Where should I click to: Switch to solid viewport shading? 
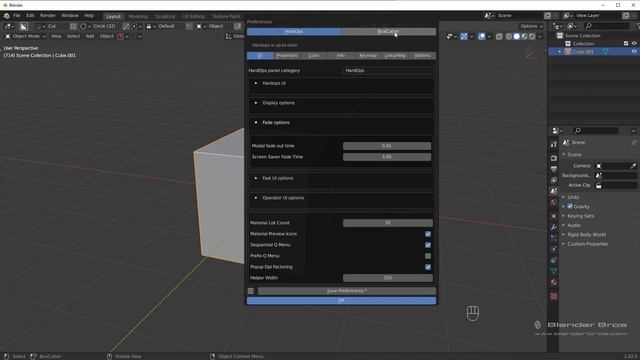click(x=516, y=36)
